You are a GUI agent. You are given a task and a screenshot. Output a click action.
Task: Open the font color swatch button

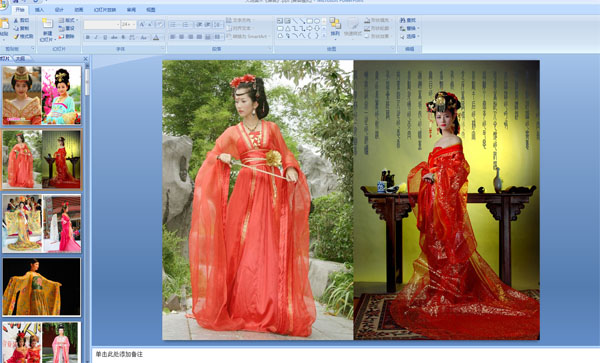pos(156,37)
